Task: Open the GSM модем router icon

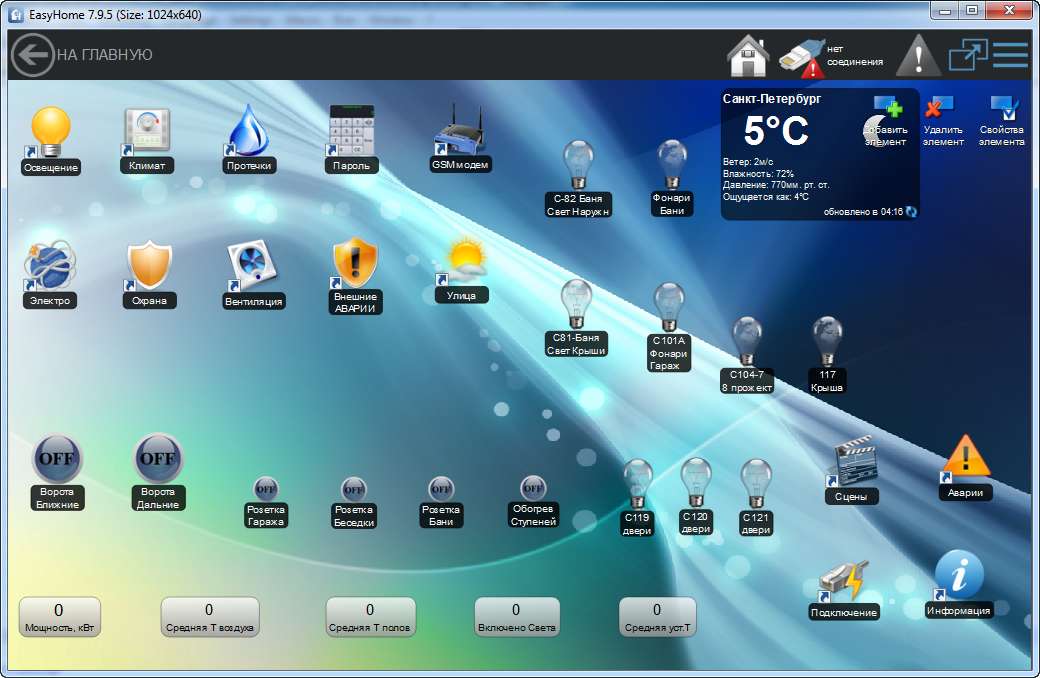Action: (x=460, y=130)
